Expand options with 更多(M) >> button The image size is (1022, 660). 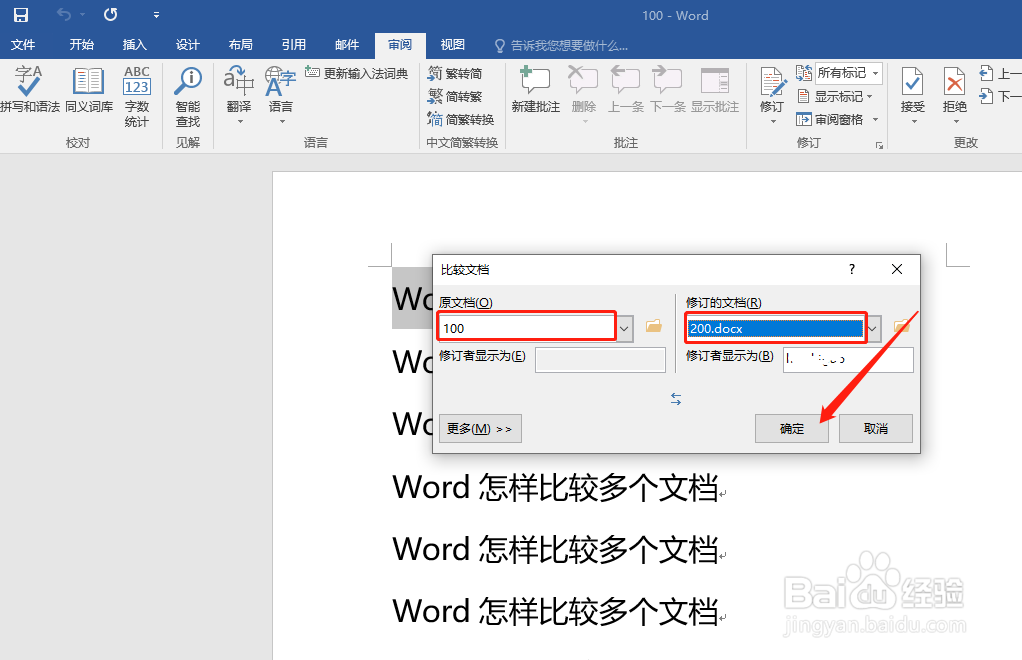480,429
